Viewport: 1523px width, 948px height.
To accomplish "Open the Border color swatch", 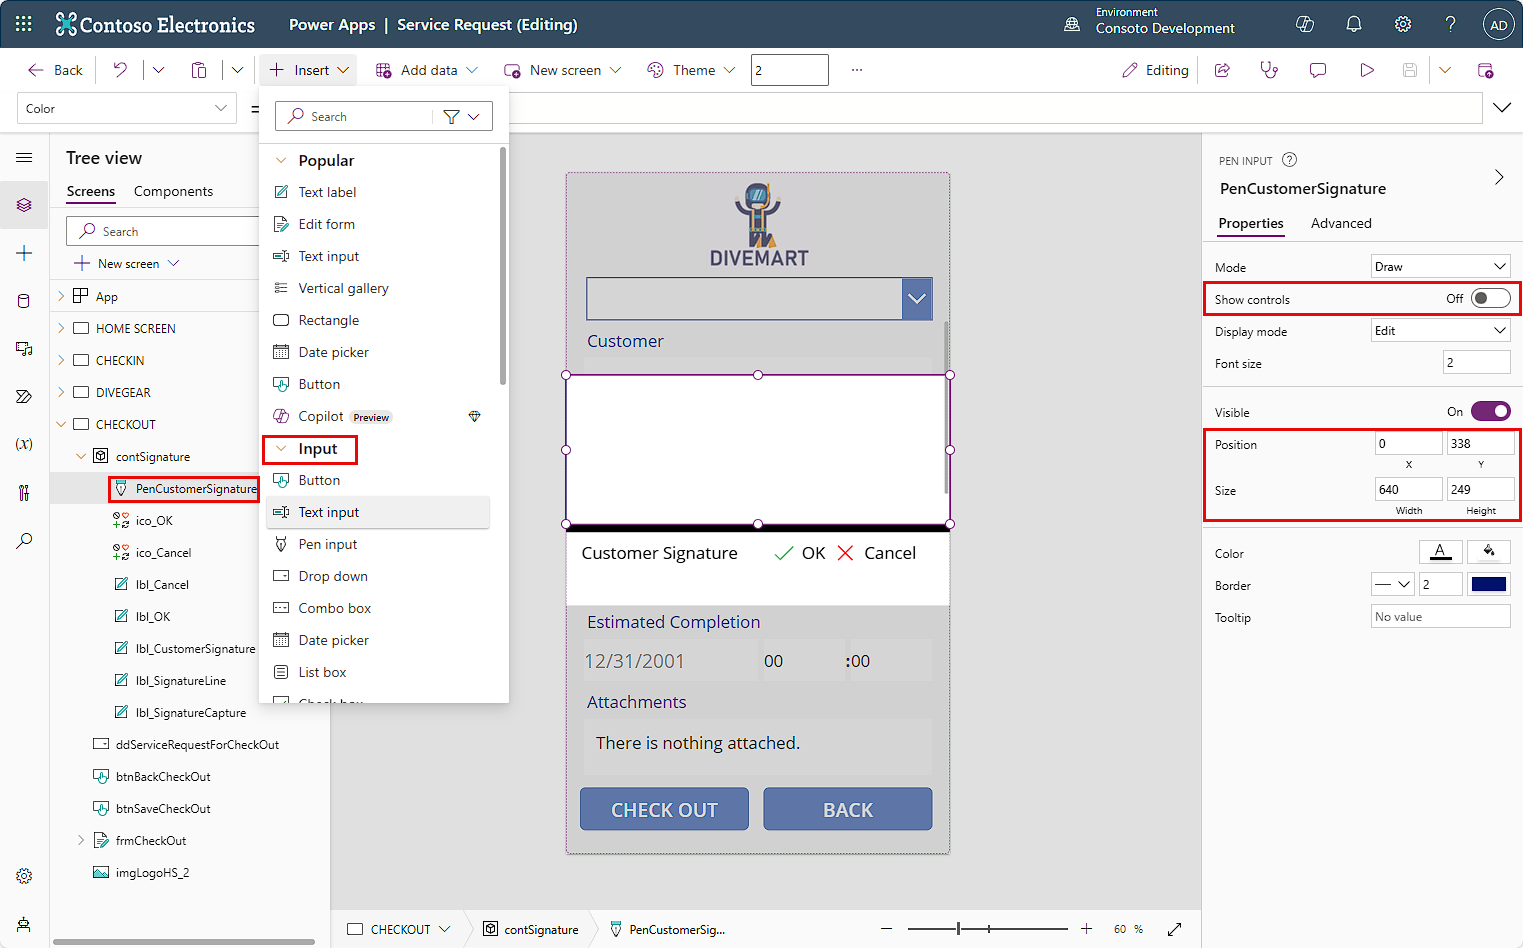I will [1489, 584].
